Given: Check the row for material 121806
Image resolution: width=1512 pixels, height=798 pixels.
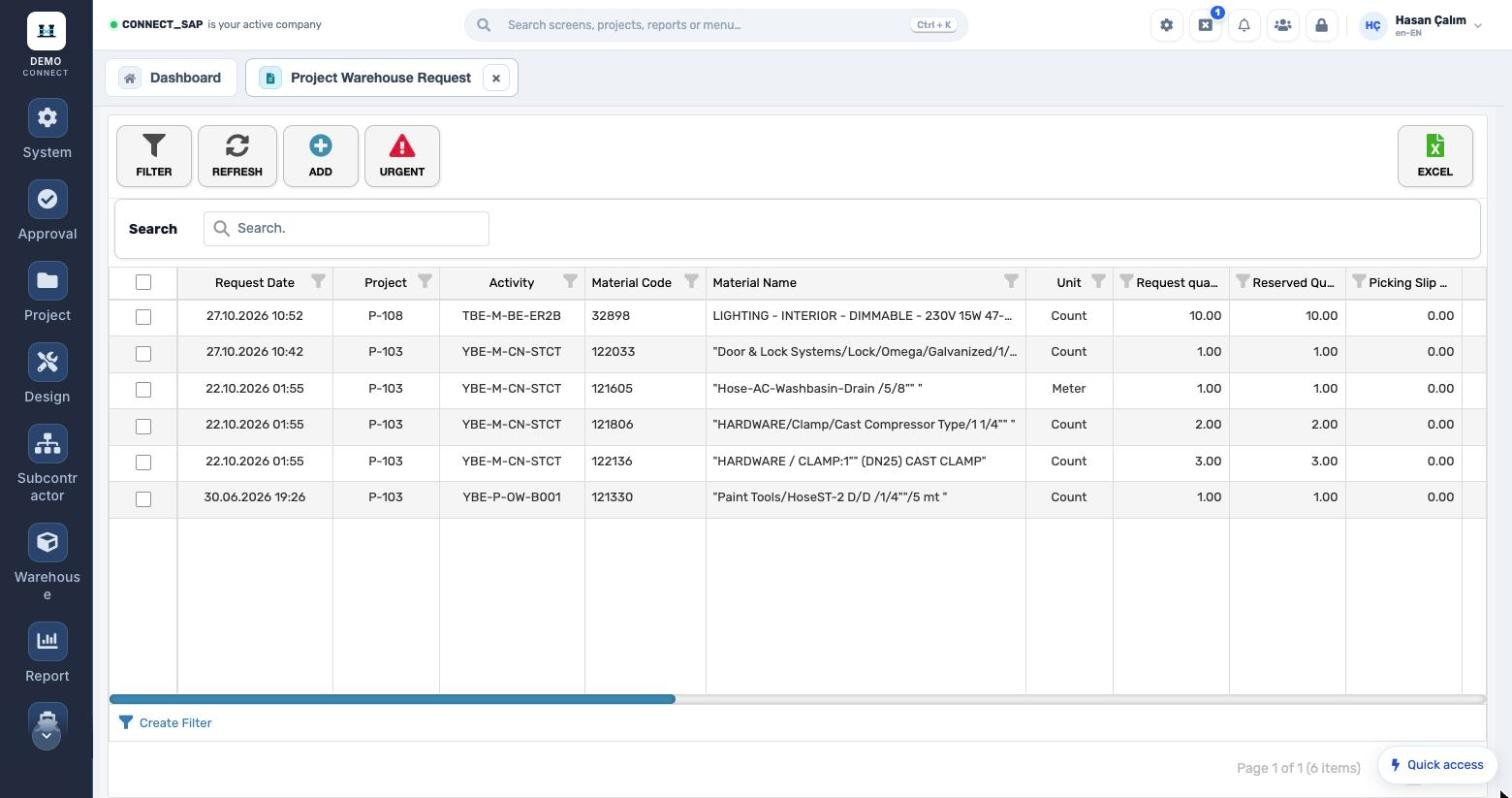Looking at the screenshot, I should 143,426.
